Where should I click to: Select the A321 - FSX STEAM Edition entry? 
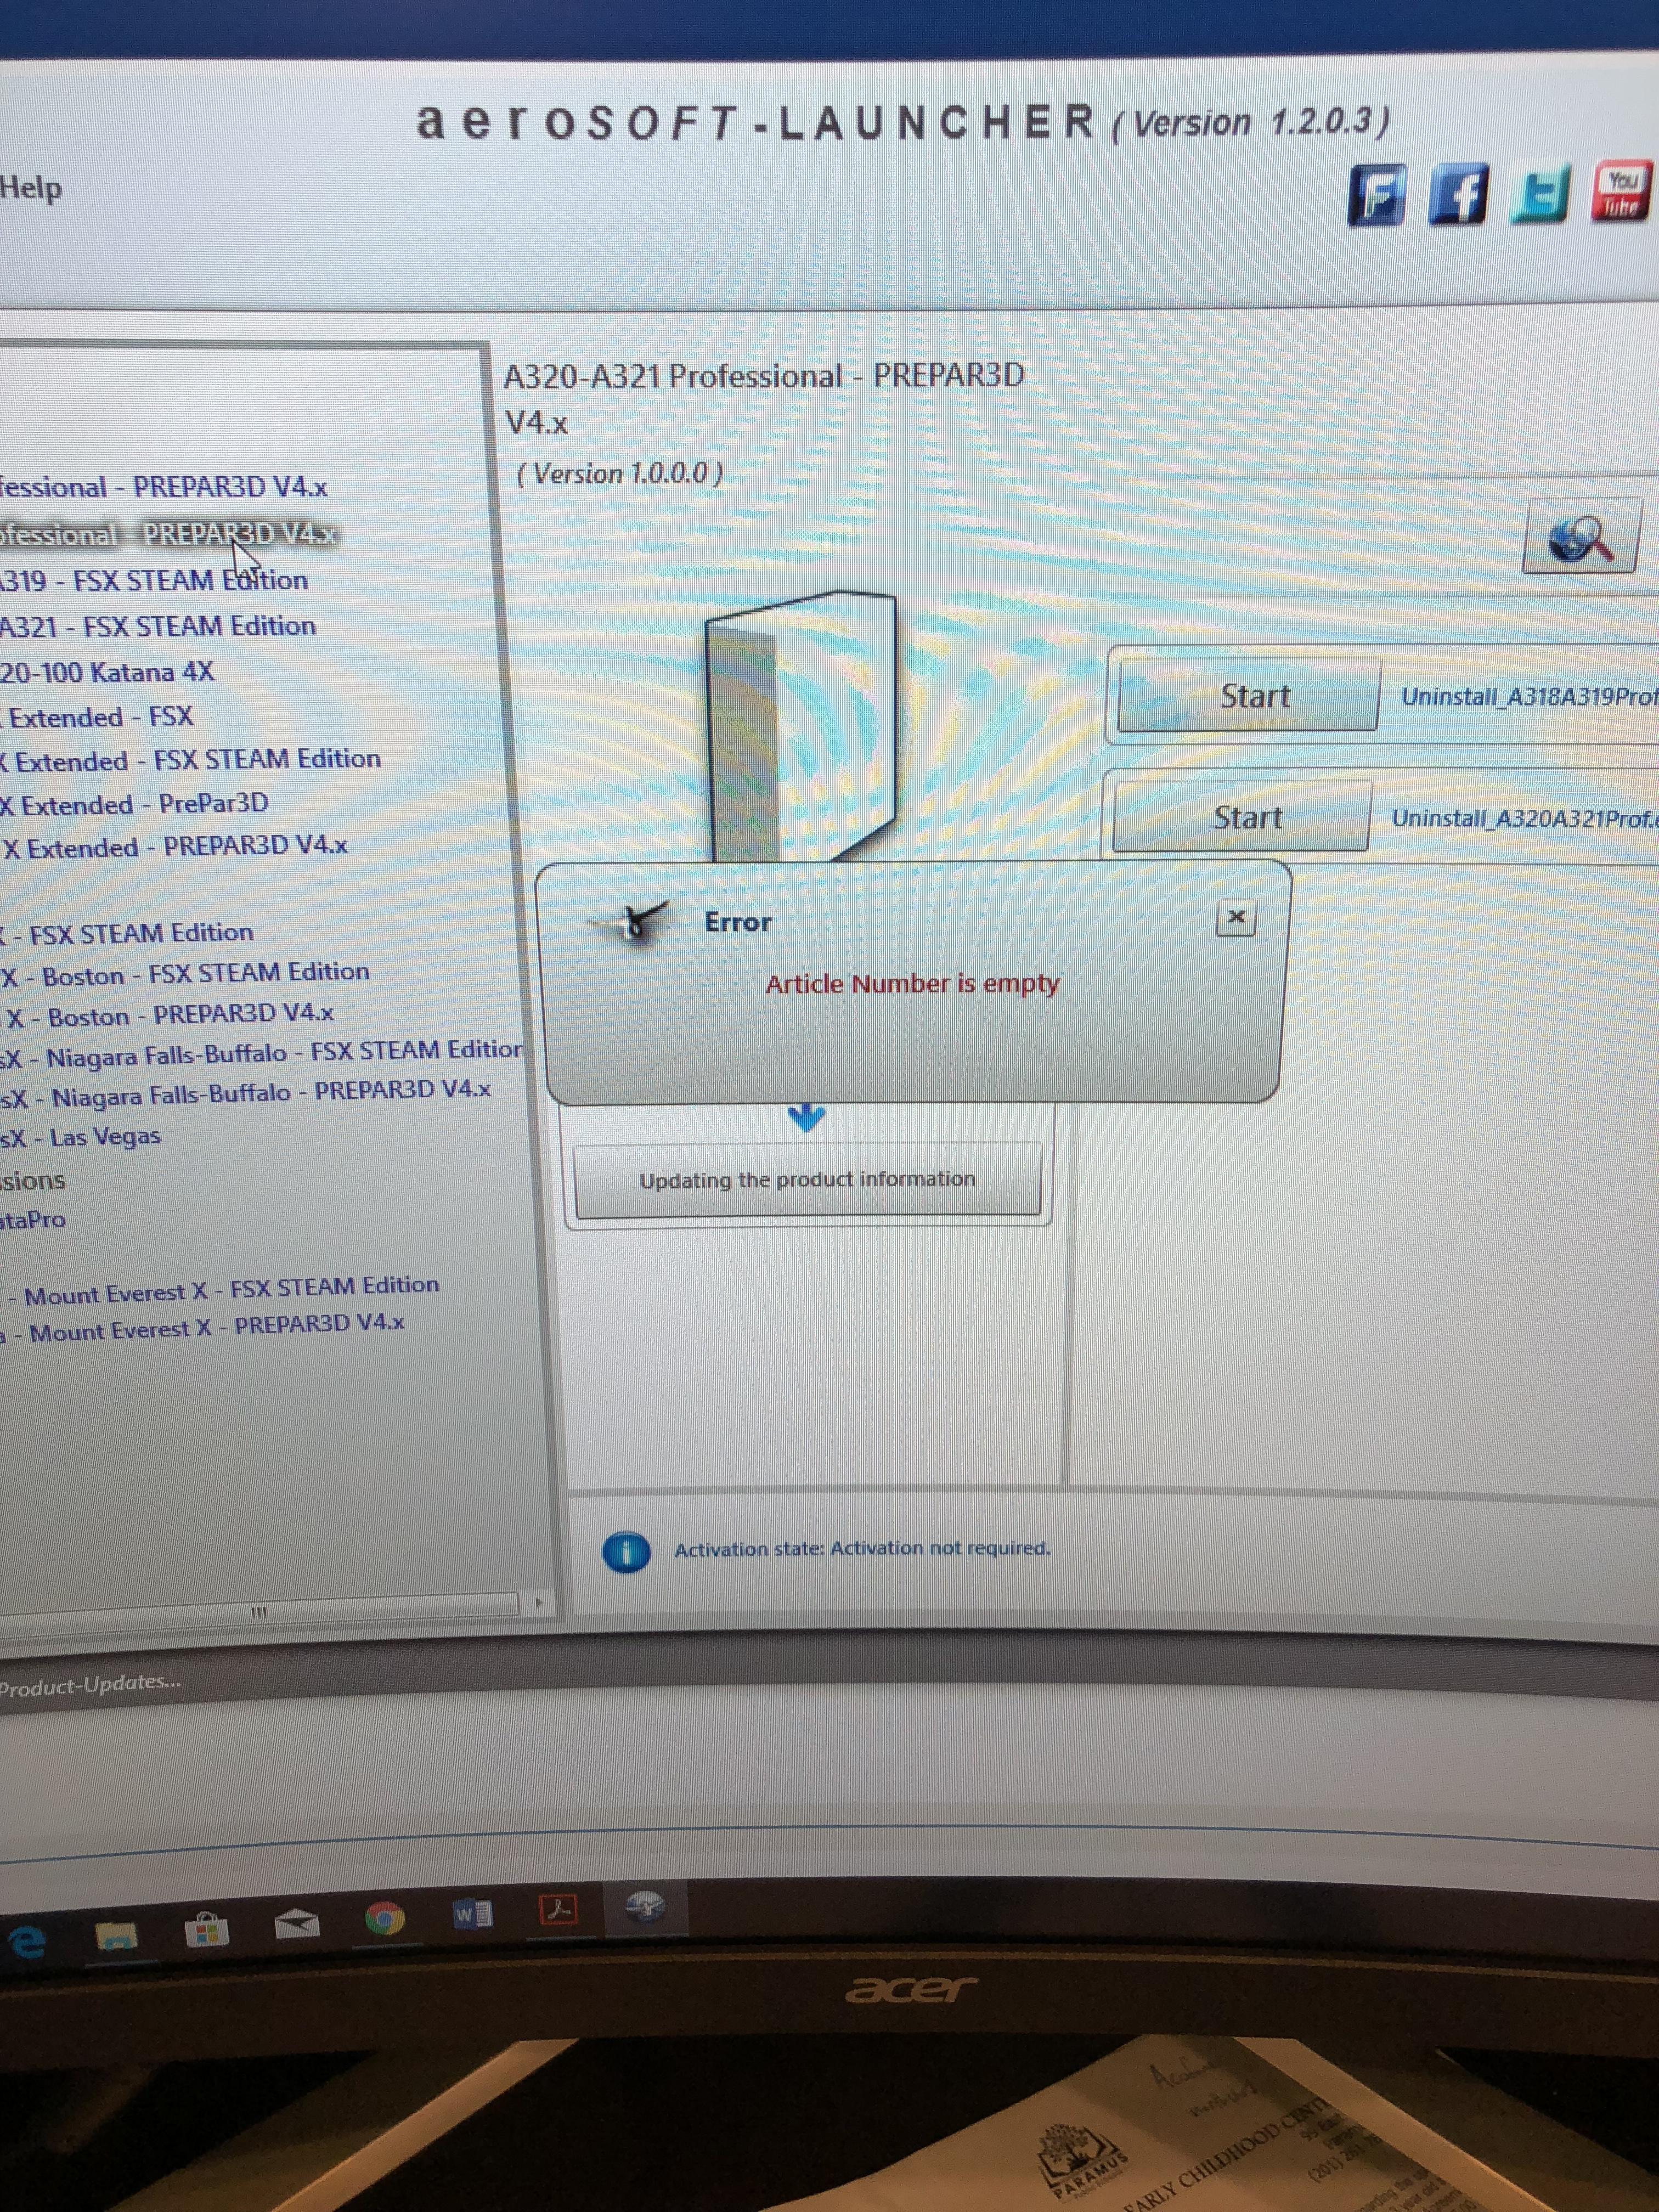pyautogui.click(x=158, y=626)
